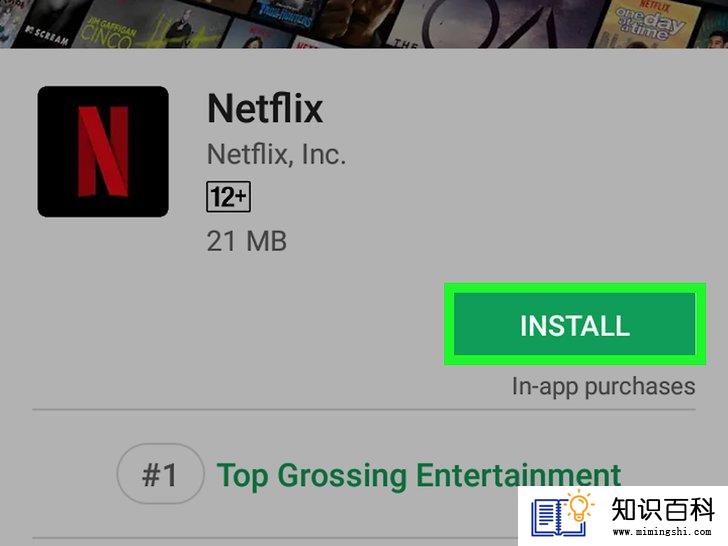Select the dark face poster beside Trollhunters
The height and width of the screenshot is (546, 728).
[358, 21]
